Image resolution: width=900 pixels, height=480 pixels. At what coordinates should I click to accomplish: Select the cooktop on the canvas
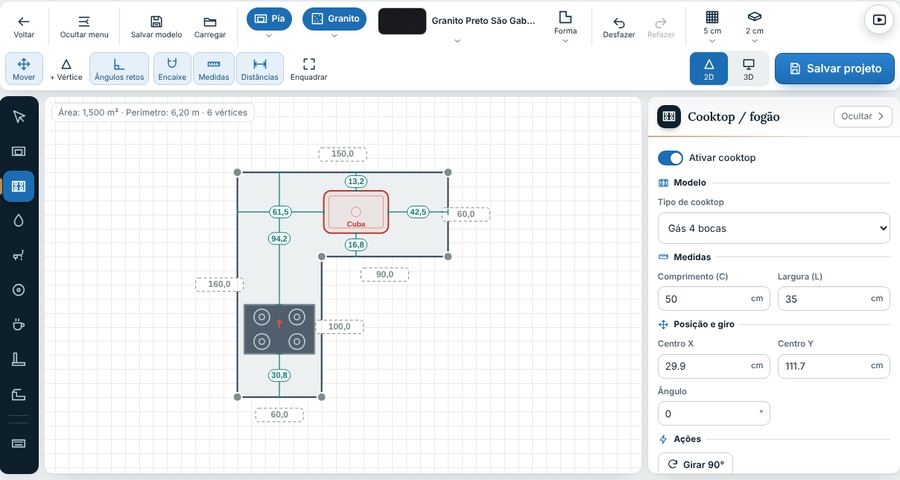[280, 329]
